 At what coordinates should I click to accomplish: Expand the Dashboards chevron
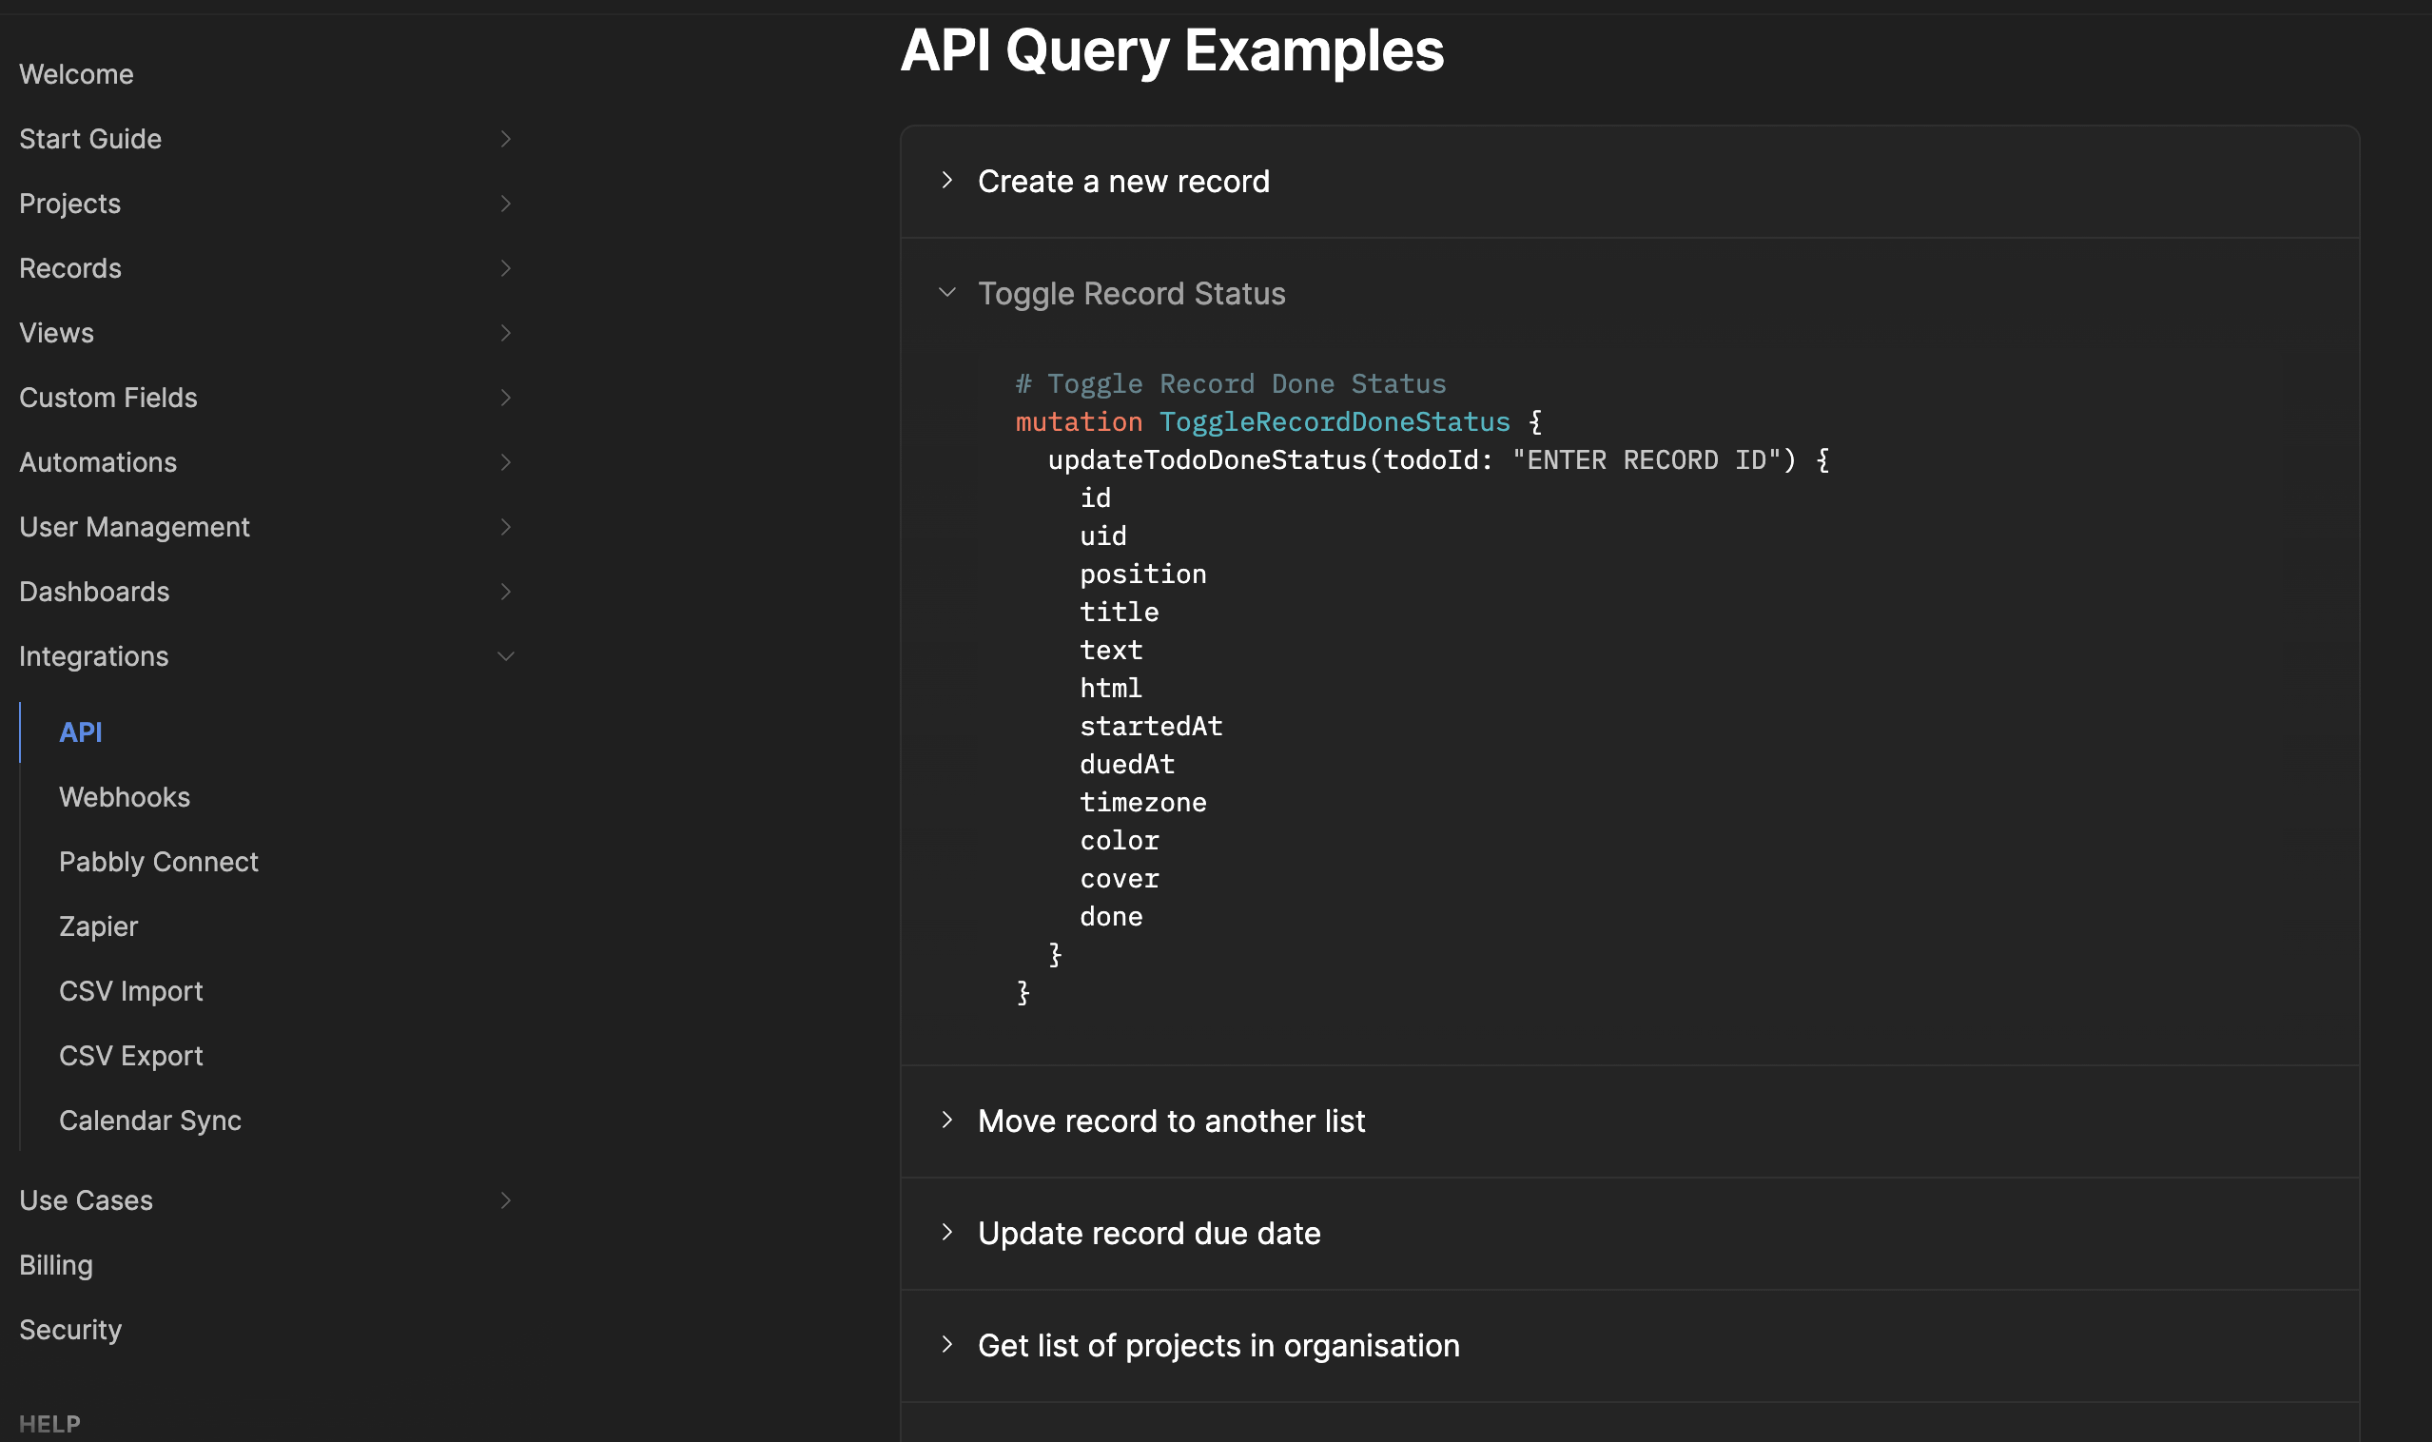pyautogui.click(x=505, y=592)
